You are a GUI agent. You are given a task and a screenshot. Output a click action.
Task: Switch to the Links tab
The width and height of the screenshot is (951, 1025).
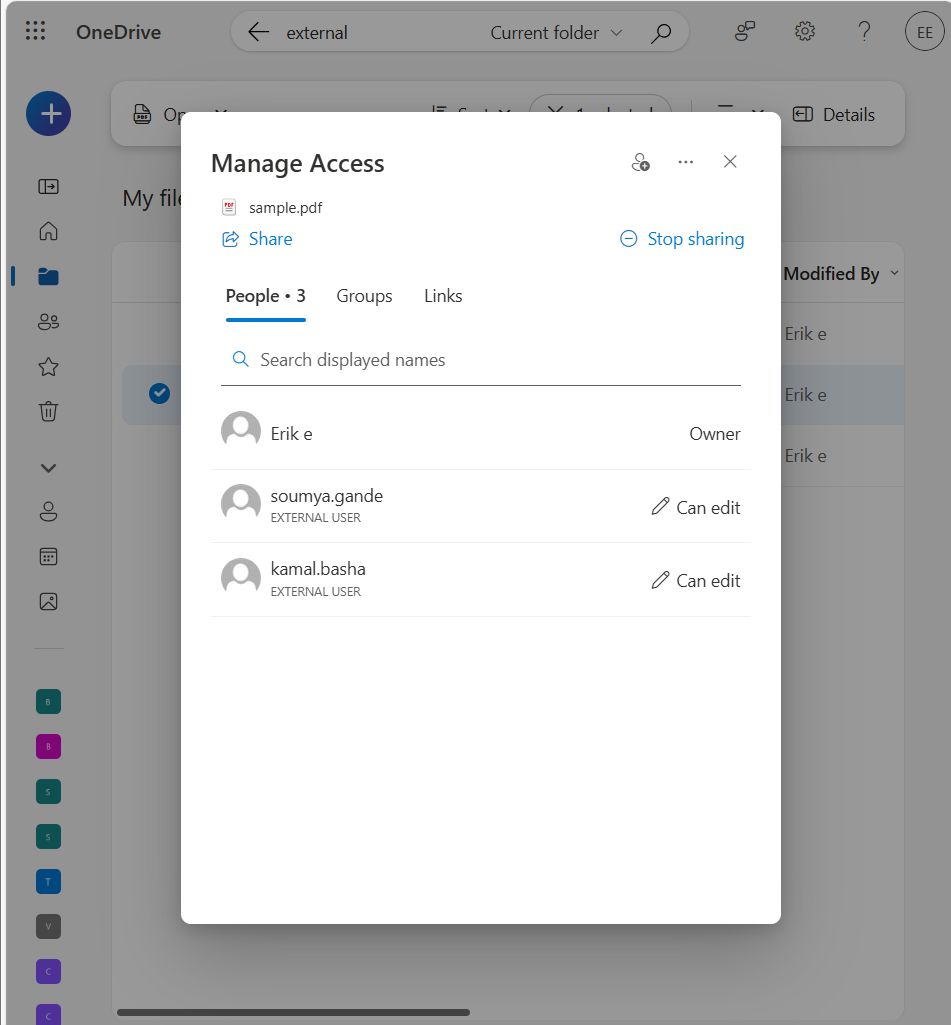[443, 296]
